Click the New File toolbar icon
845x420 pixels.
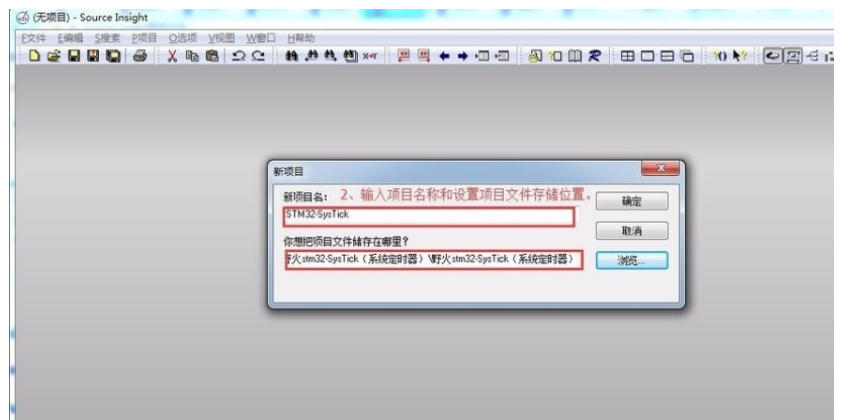(35, 56)
